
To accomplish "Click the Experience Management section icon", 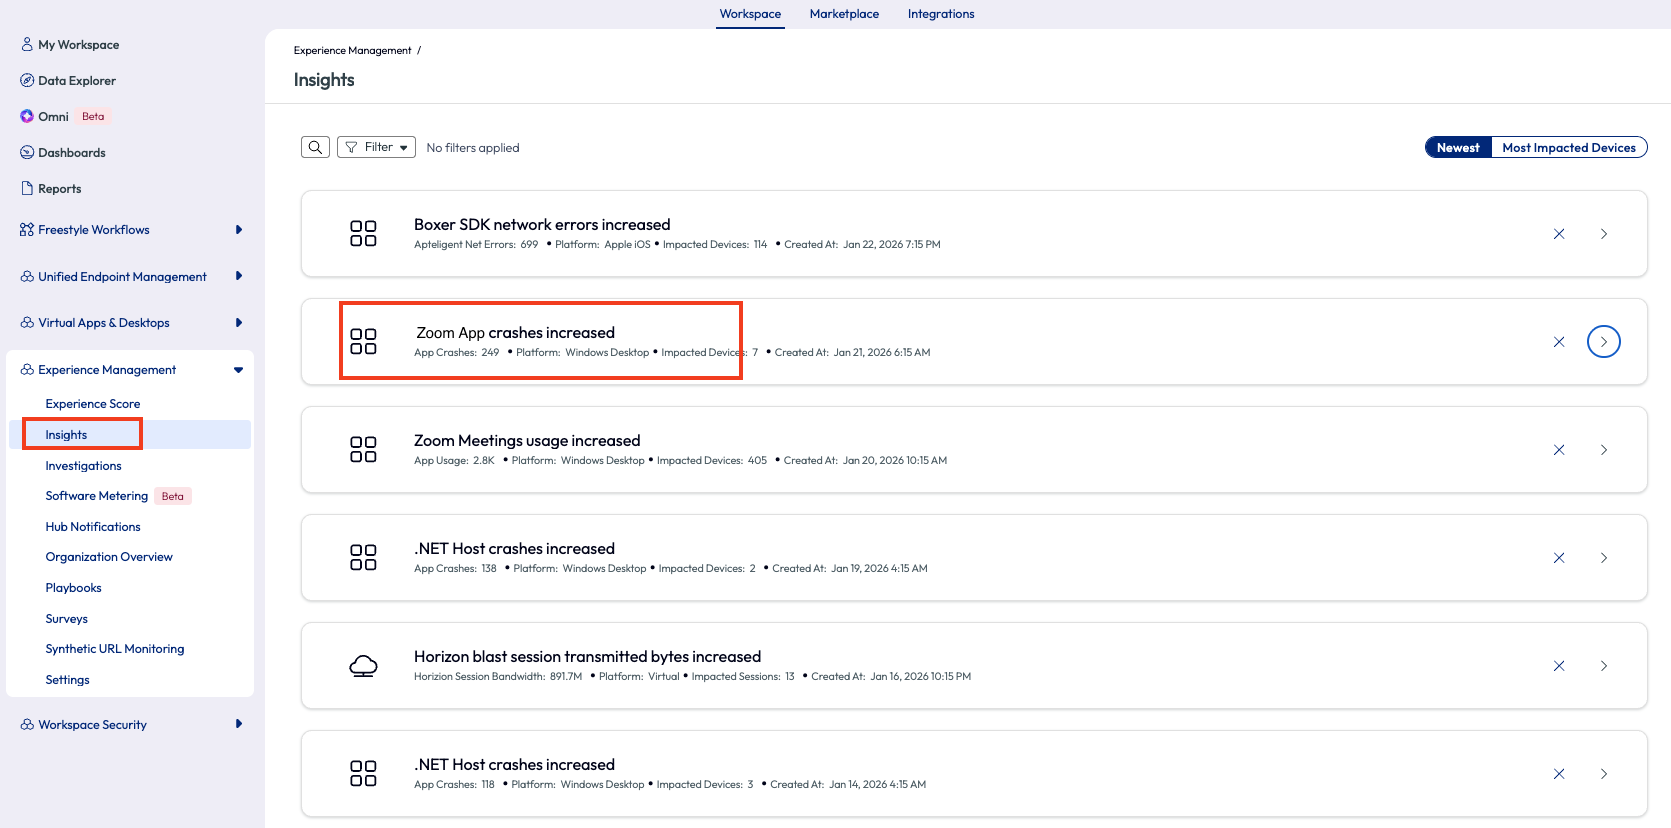I will click(27, 369).
